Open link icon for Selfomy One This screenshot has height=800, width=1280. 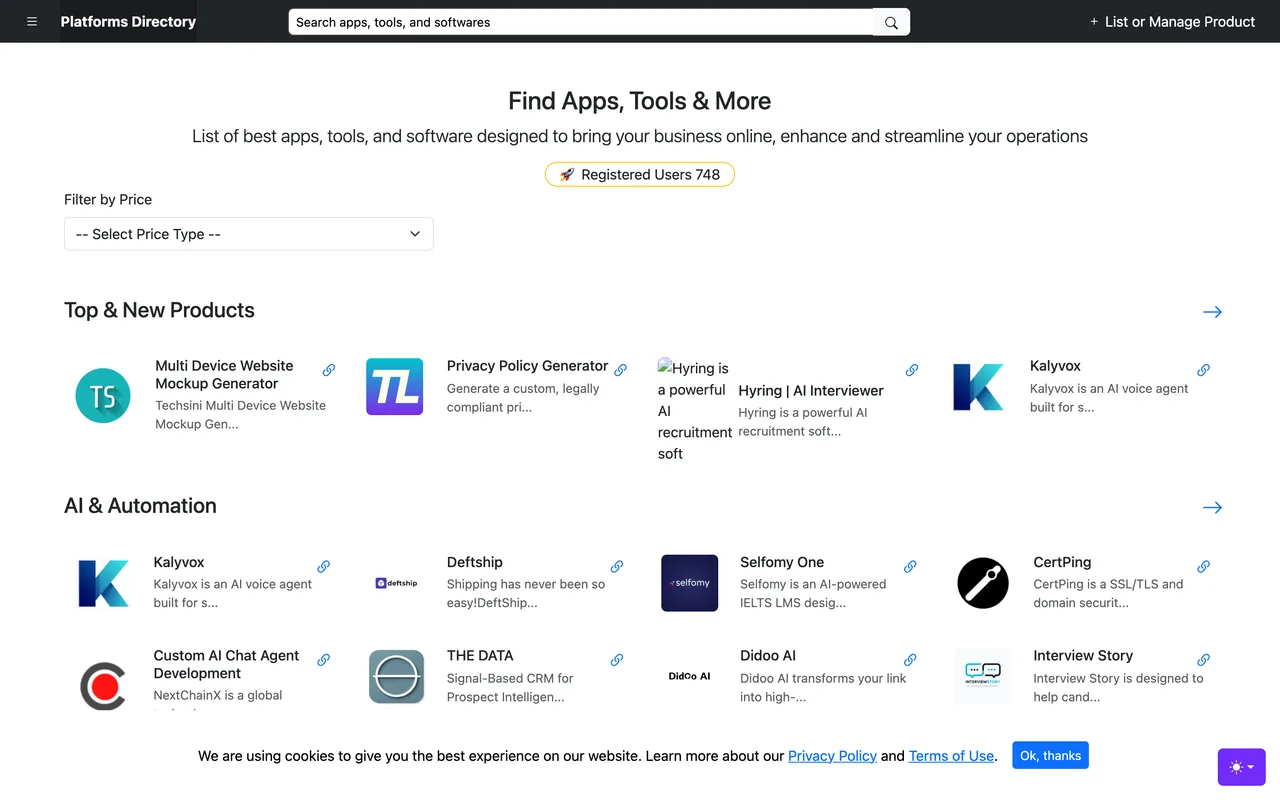(910, 566)
